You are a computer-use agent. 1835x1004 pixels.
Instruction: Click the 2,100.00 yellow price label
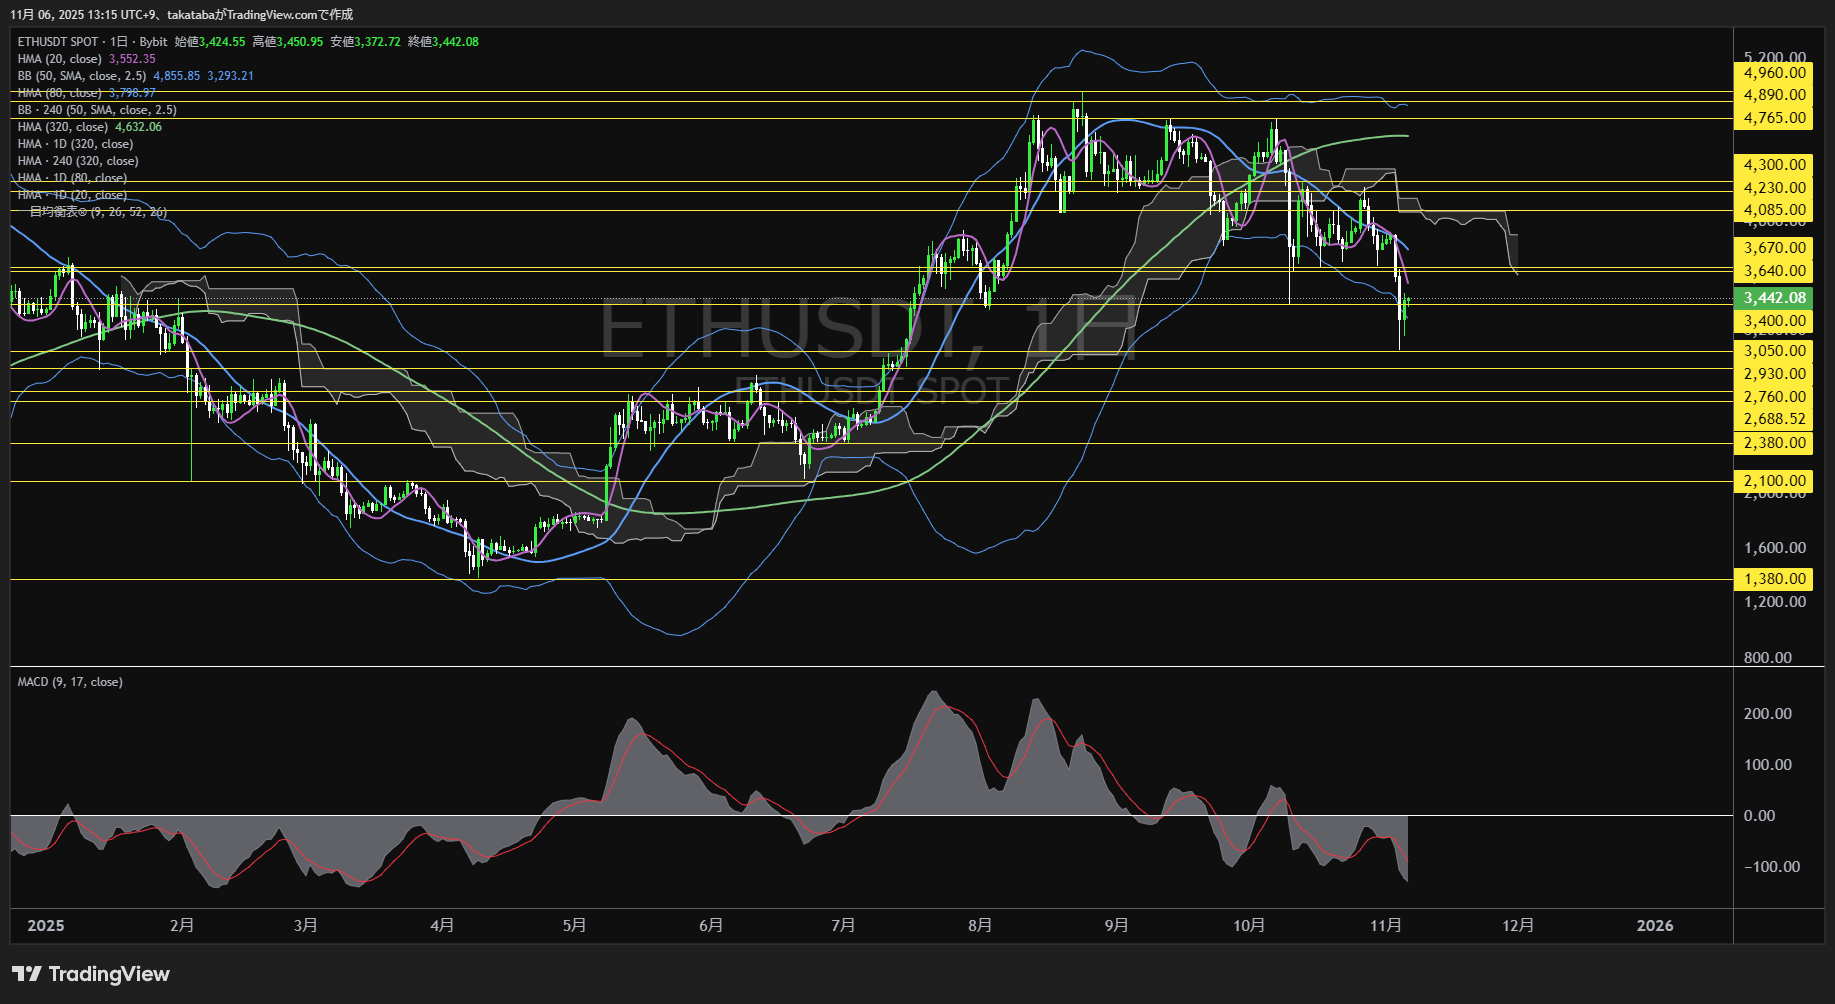click(1774, 481)
